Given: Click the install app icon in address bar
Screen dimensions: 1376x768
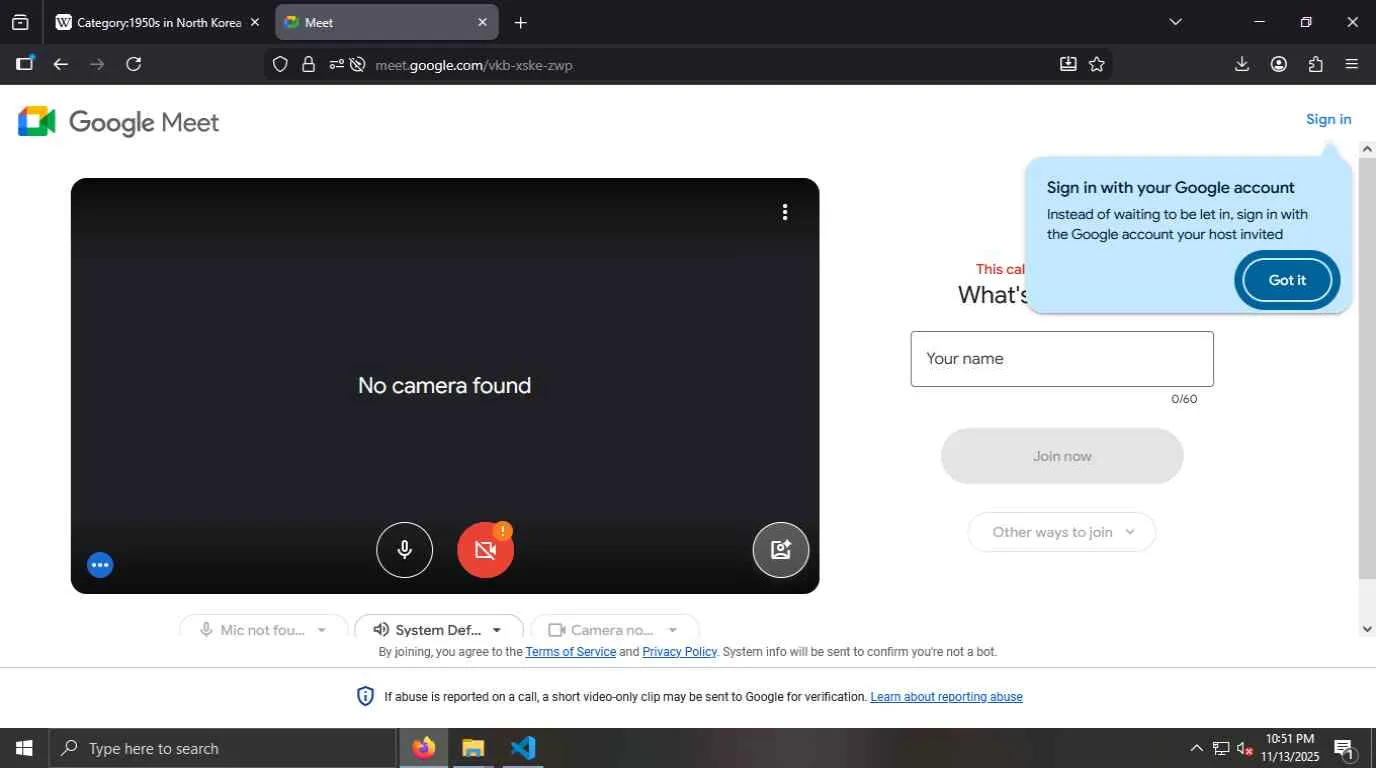Looking at the screenshot, I should (x=1068, y=64).
